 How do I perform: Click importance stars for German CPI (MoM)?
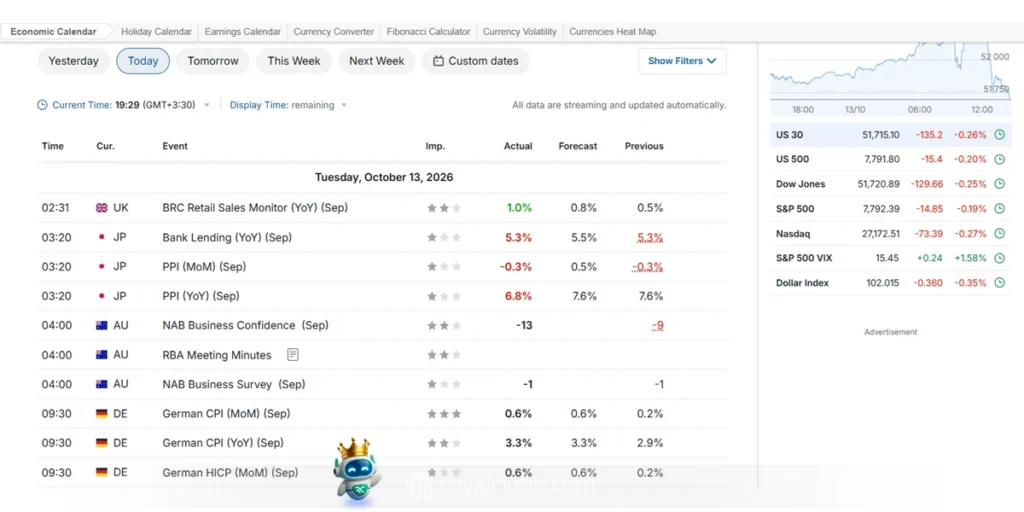point(444,413)
